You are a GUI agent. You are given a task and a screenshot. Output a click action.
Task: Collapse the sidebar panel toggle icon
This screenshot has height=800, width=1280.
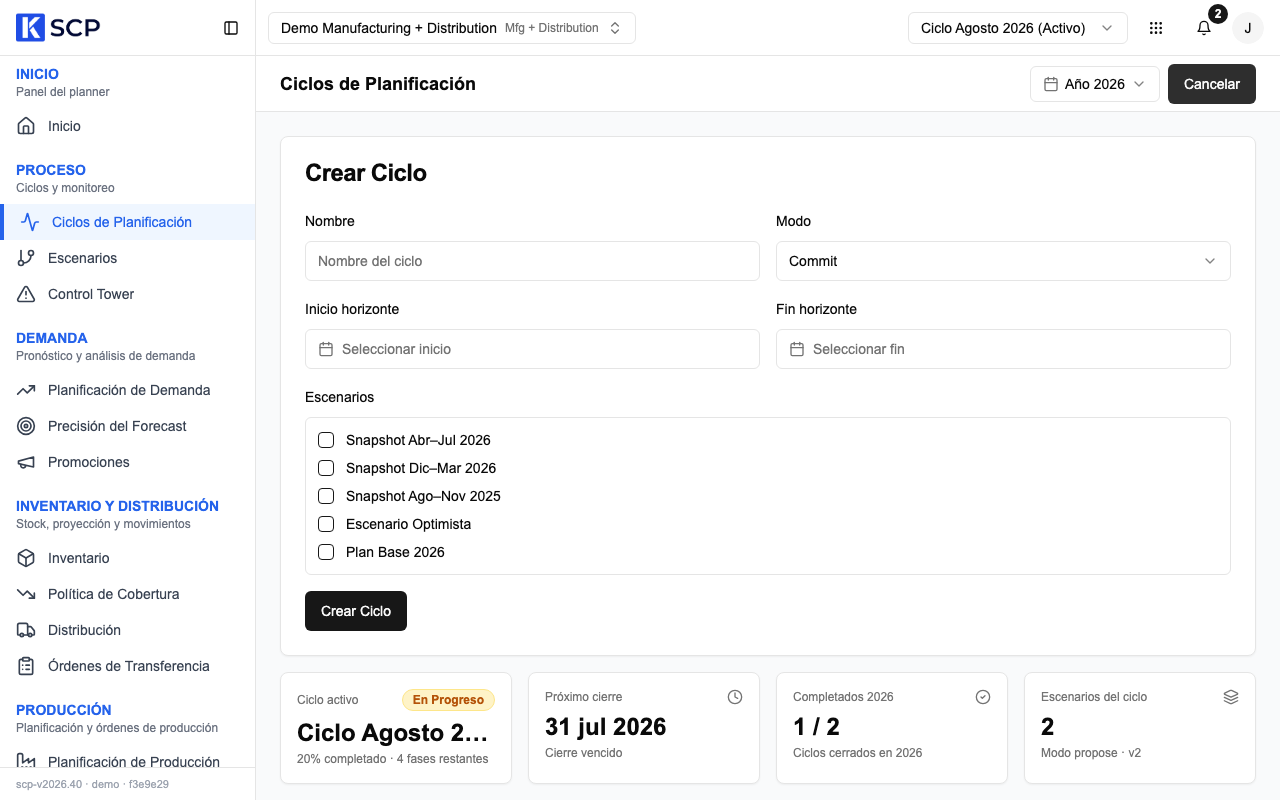[231, 28]
